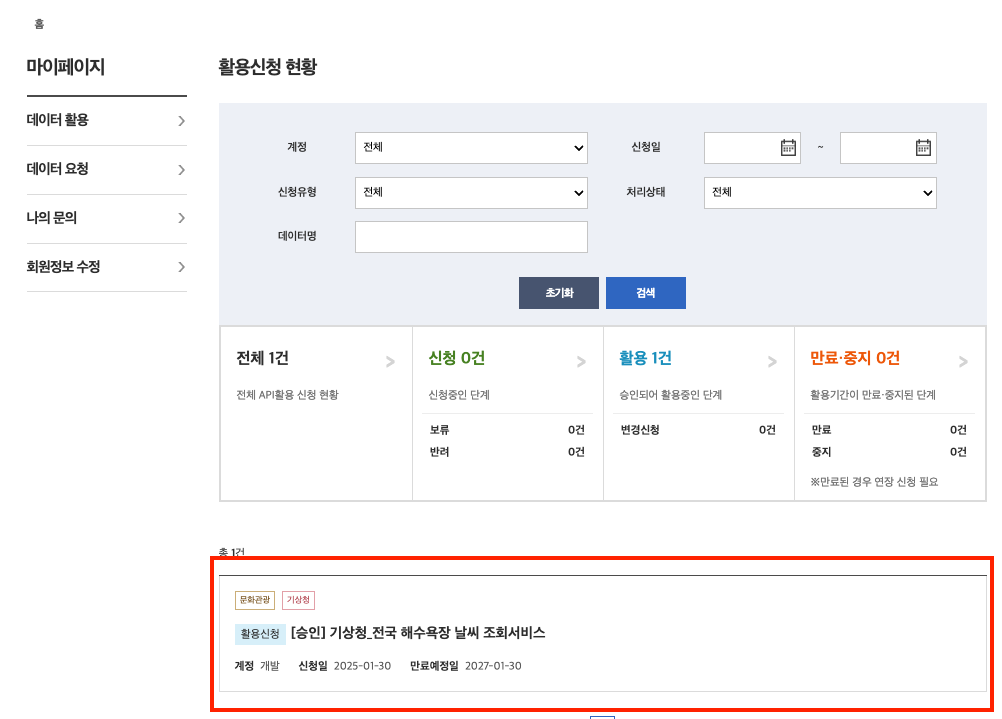This screenshot has width=1002, height=719.
Task: Open the end date calendar picker icon
Action: 923,148
